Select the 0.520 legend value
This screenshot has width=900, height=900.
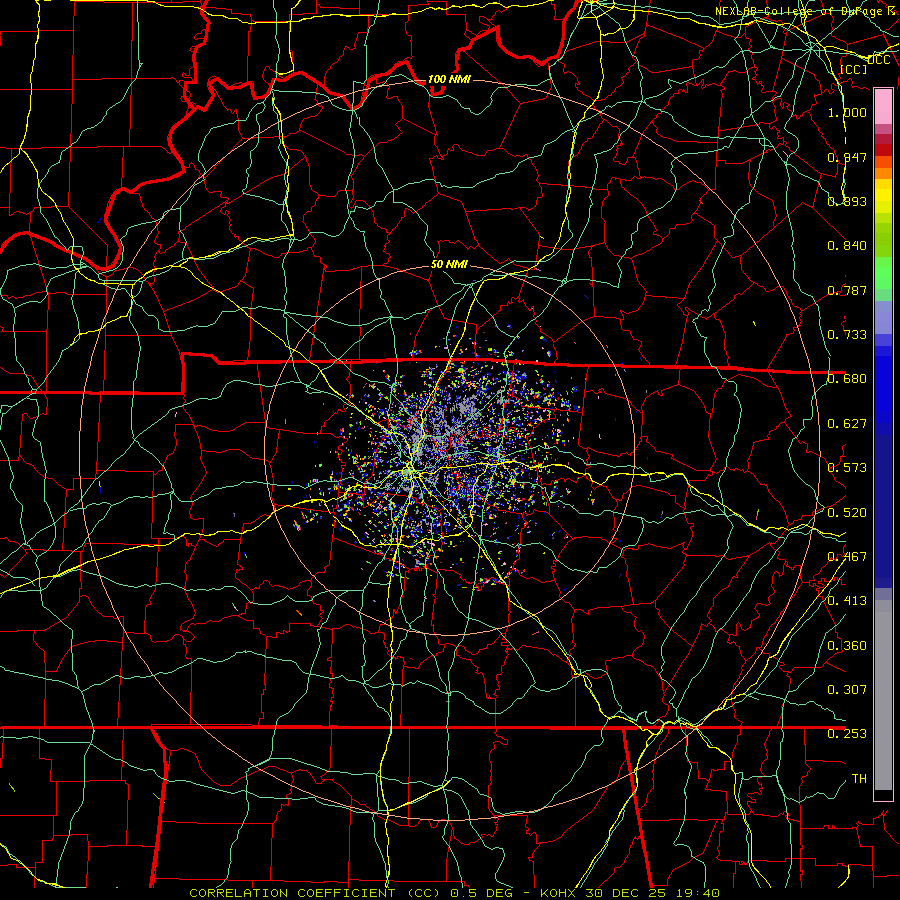click(x=847, y=513)
